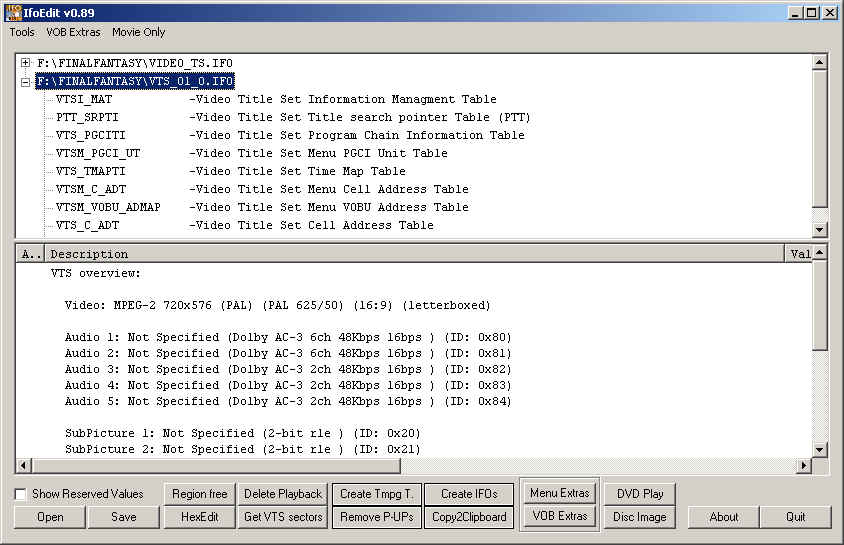Click the Description column header
Image resolution: width=844 pixels, height=545 pixels.
click(414, 254)
